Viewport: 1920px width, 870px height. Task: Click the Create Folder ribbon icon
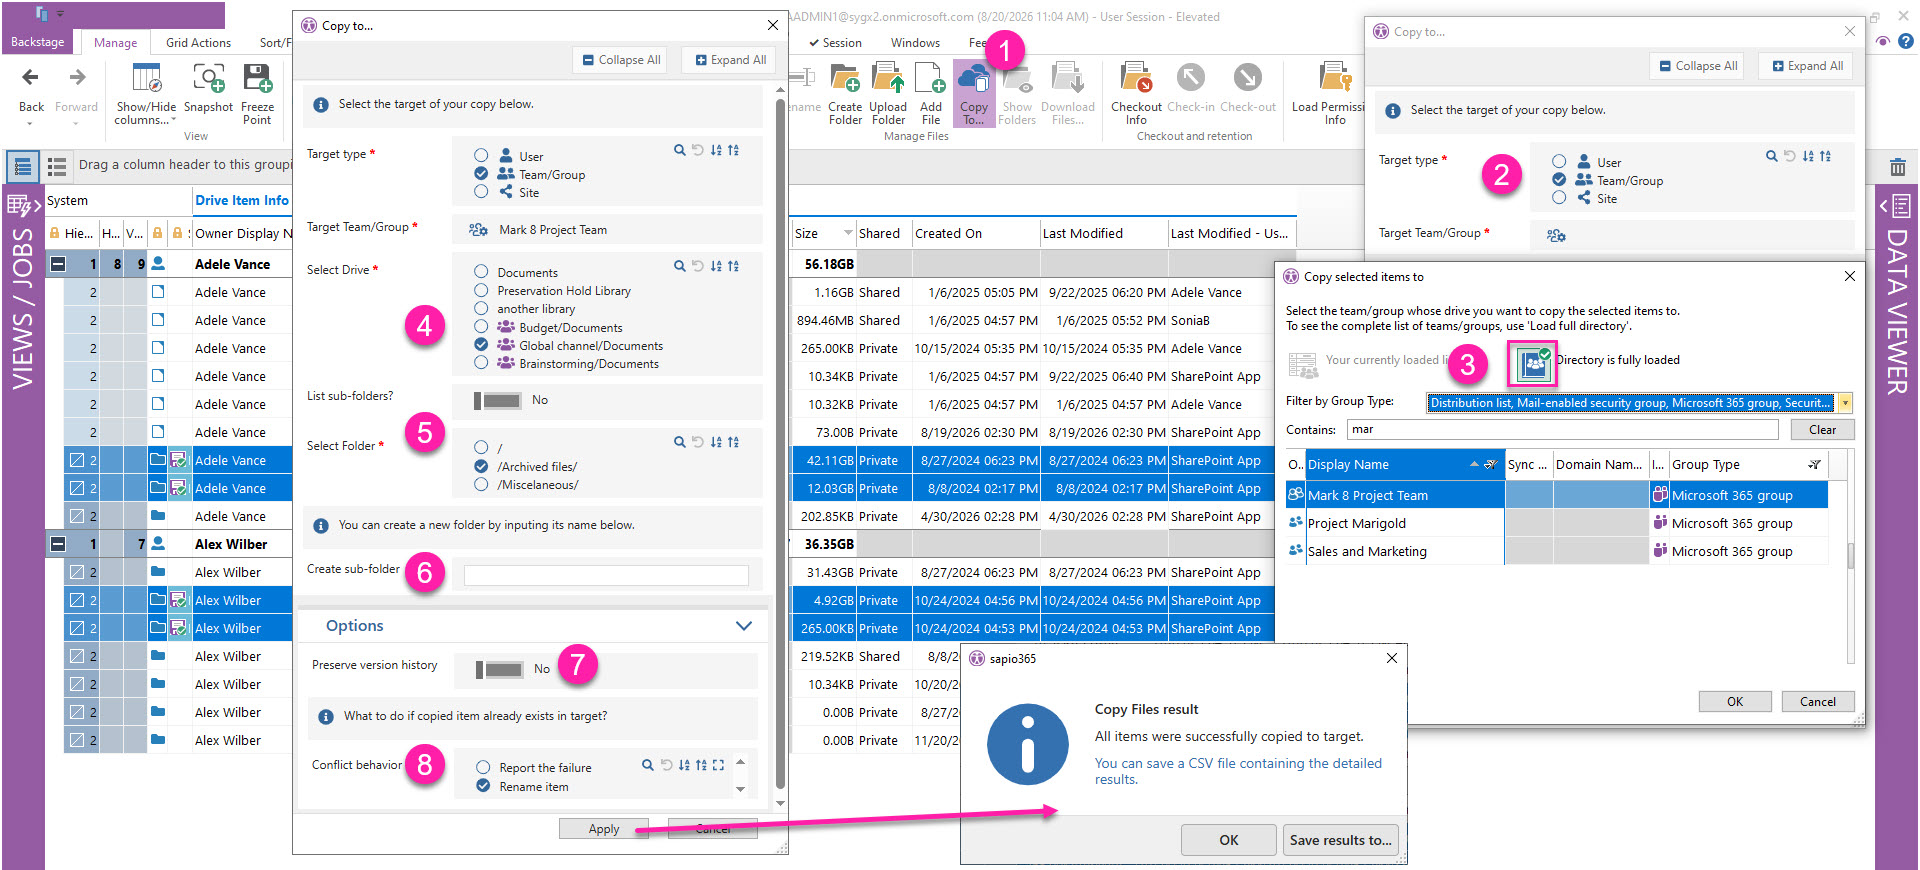pos(845,77)
